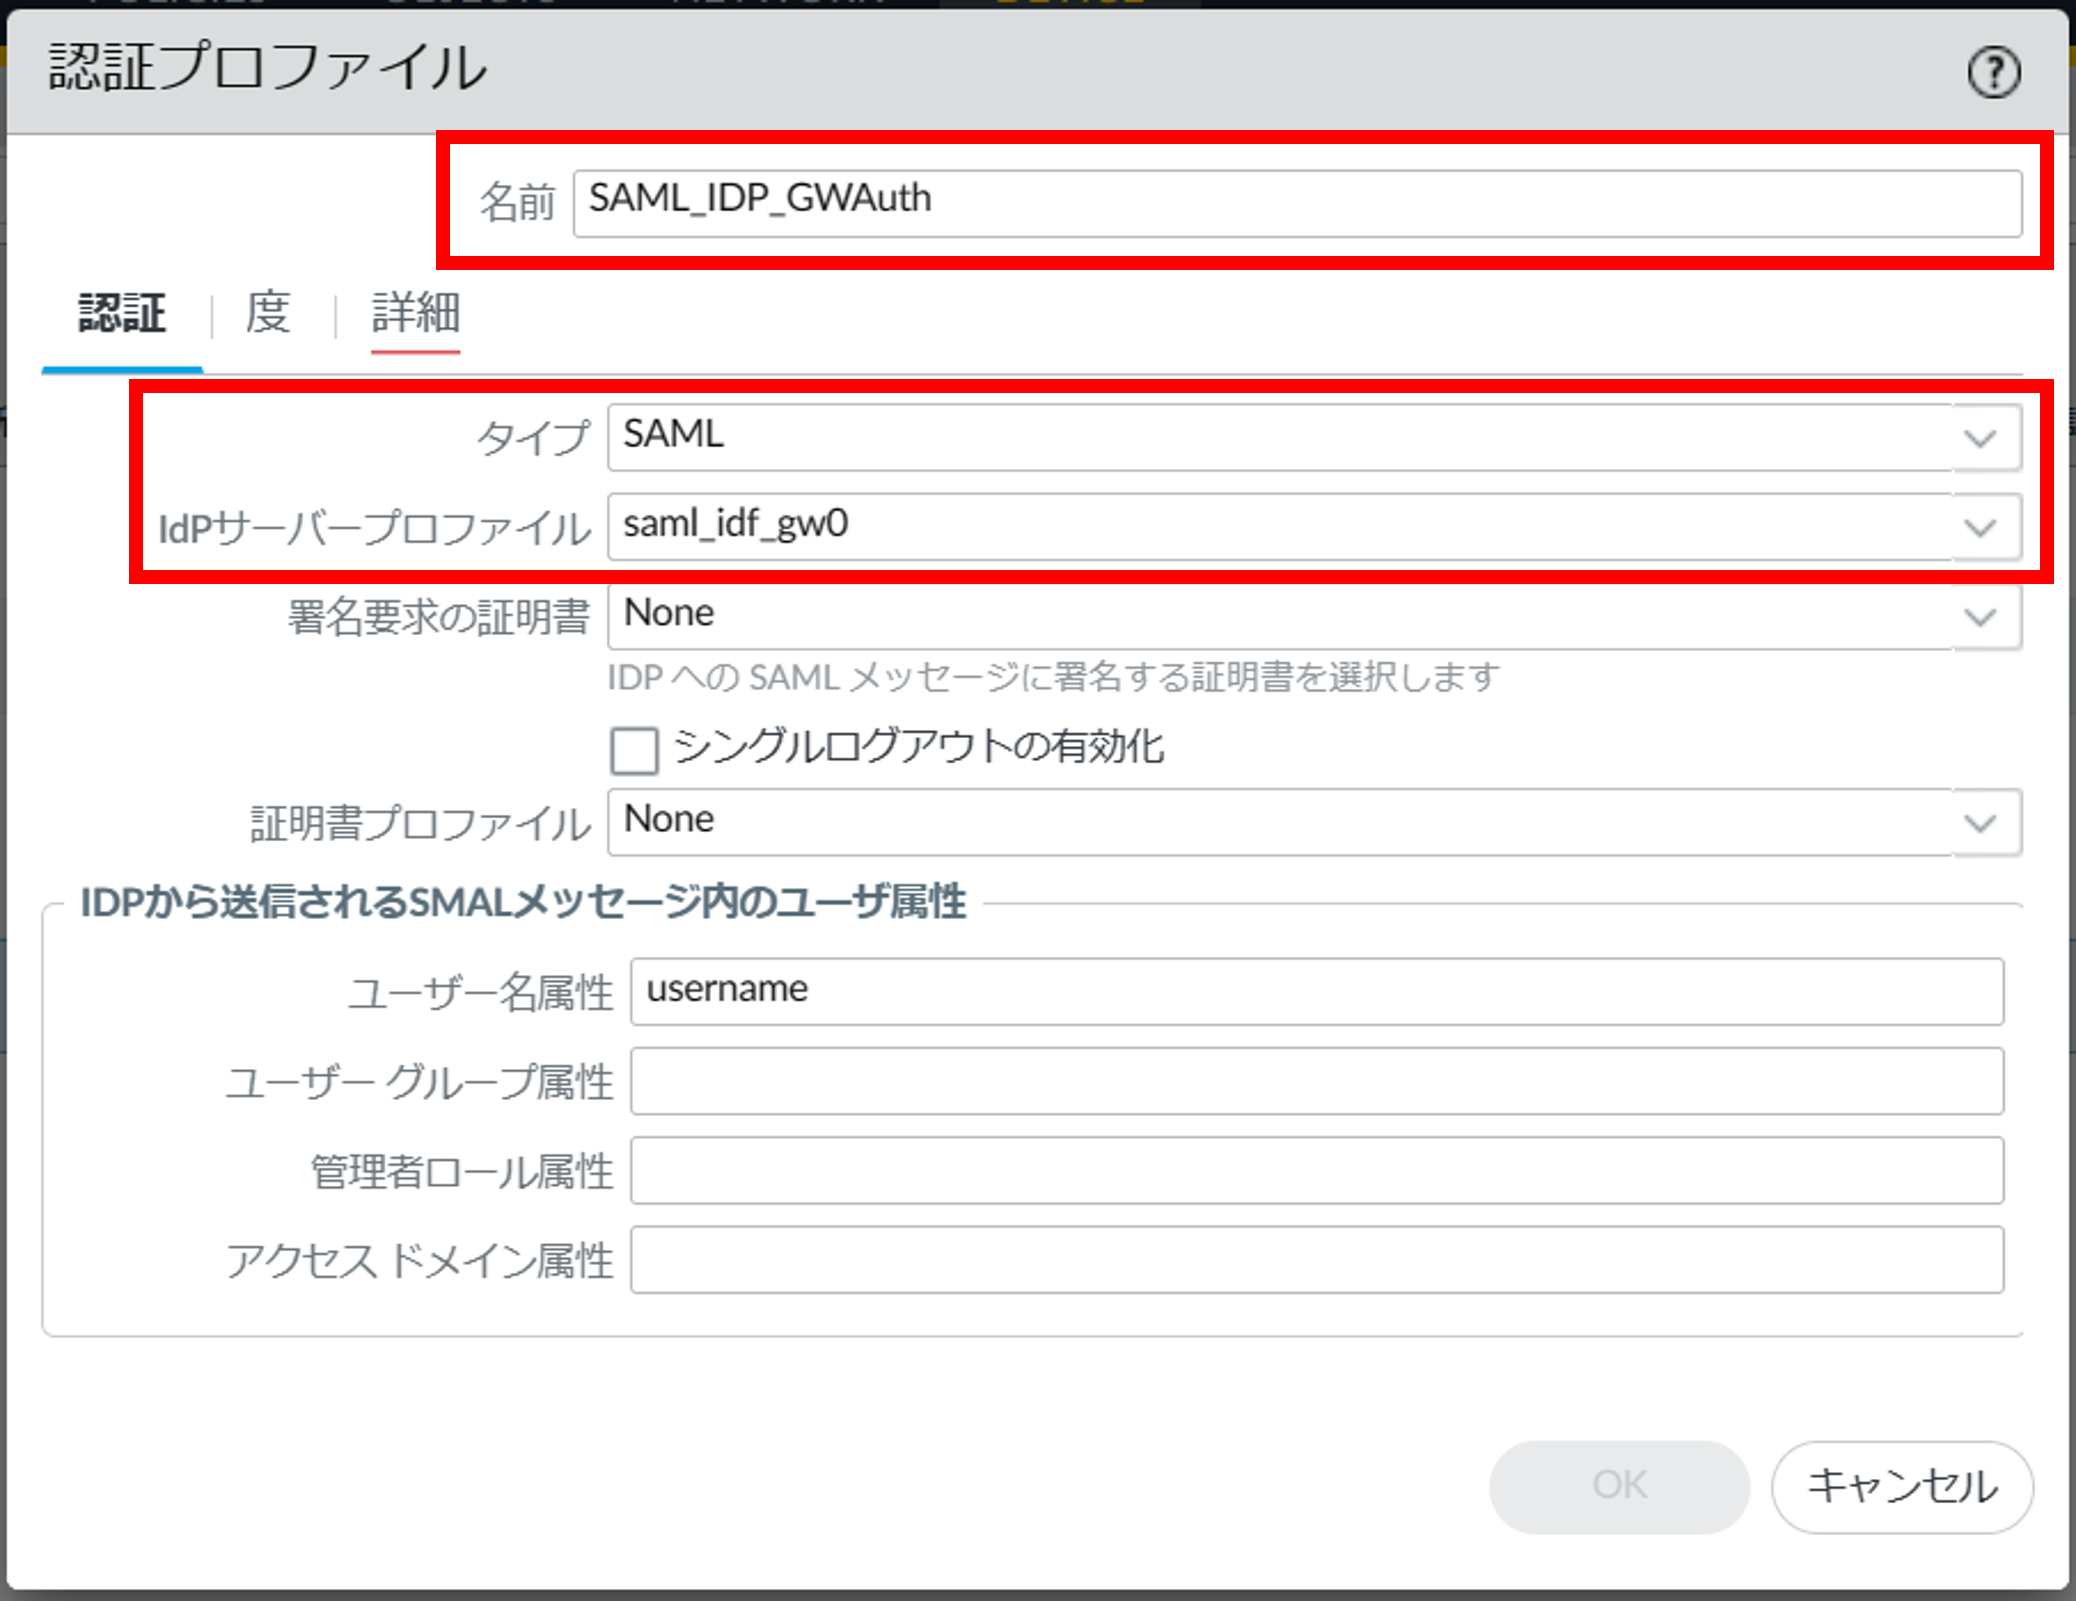Click the アクセス ドメイン属性 field
This screenshot has height=1601, width=2076.
pyautogui.click(x=1316, y=1259)
